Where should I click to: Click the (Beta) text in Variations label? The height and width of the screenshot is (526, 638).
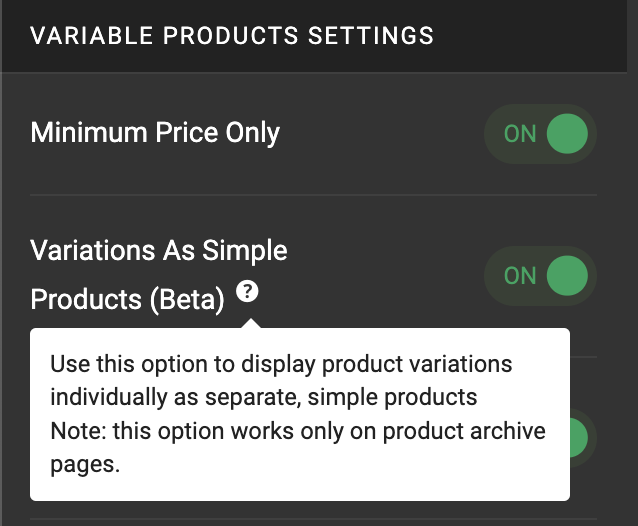click(x=187, y=300)
